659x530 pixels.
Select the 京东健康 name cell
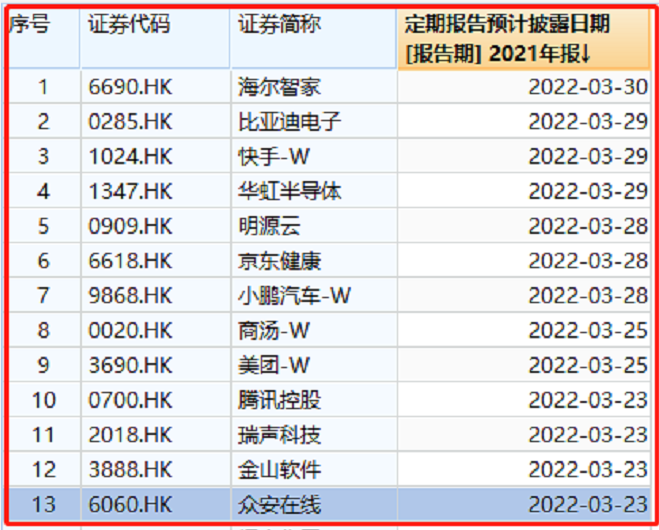click(x=314, y=261)
